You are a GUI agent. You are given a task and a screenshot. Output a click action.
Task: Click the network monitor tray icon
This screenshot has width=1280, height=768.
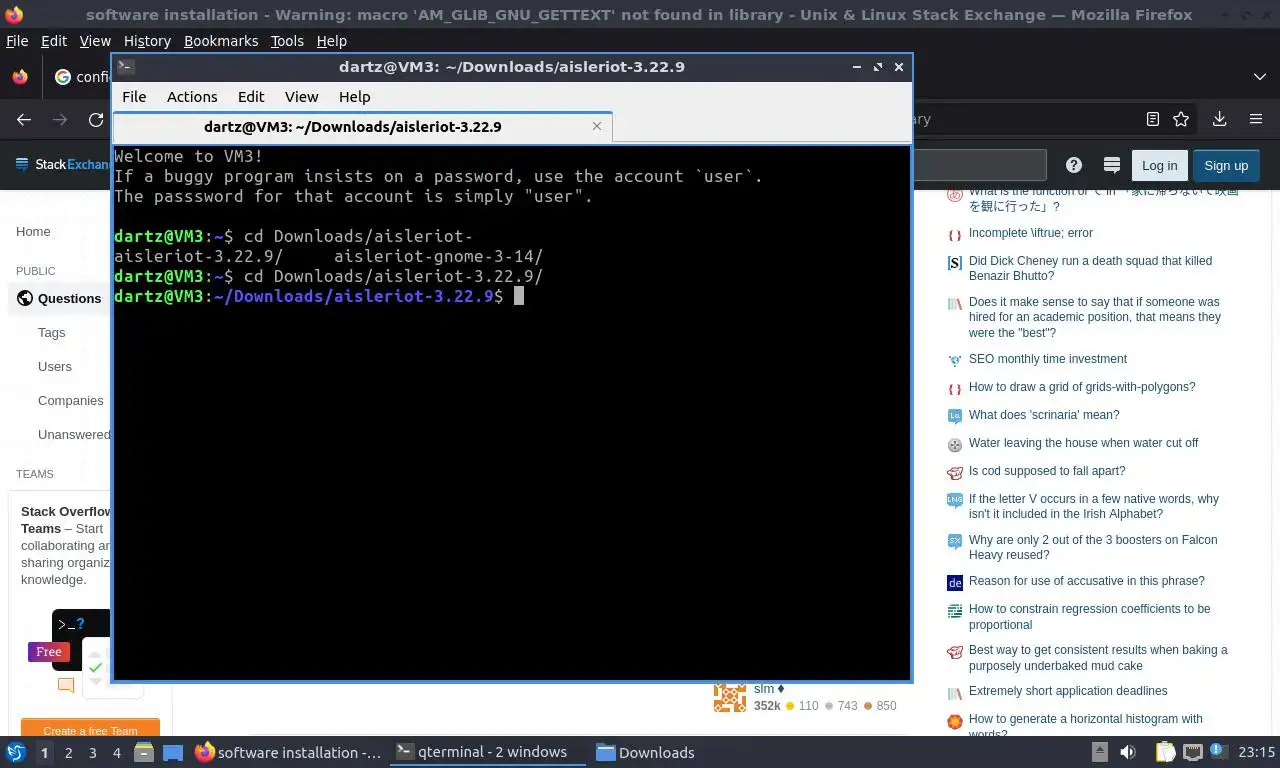1192,752
